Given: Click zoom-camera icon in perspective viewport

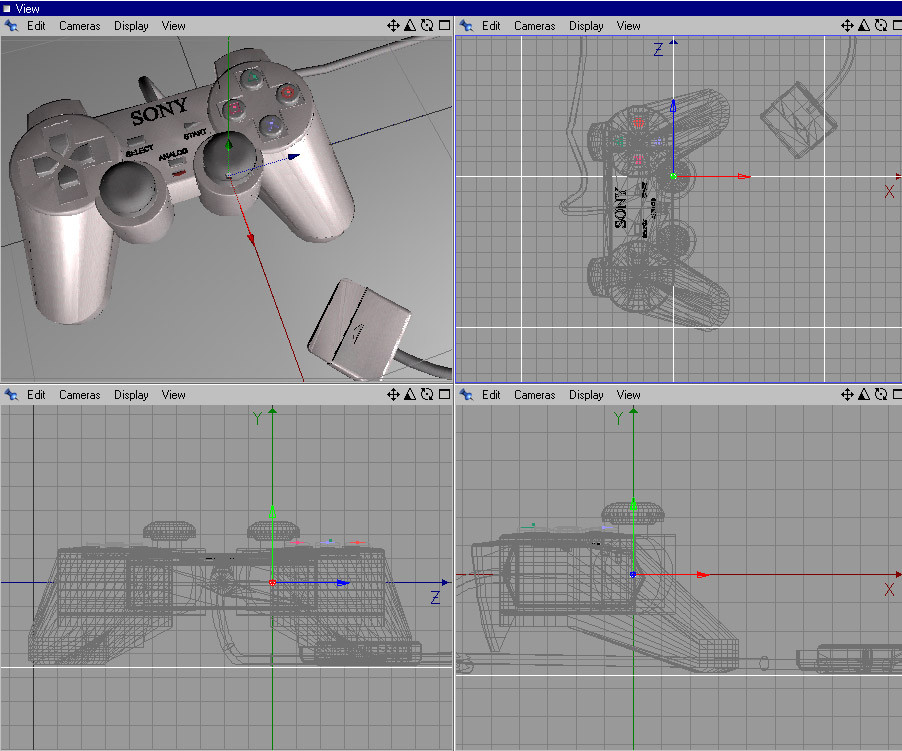Looking at the screenshot, I should 410,25.
